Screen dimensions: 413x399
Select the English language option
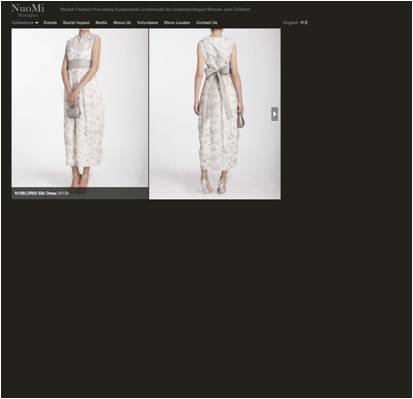click(x=291, y=23)
